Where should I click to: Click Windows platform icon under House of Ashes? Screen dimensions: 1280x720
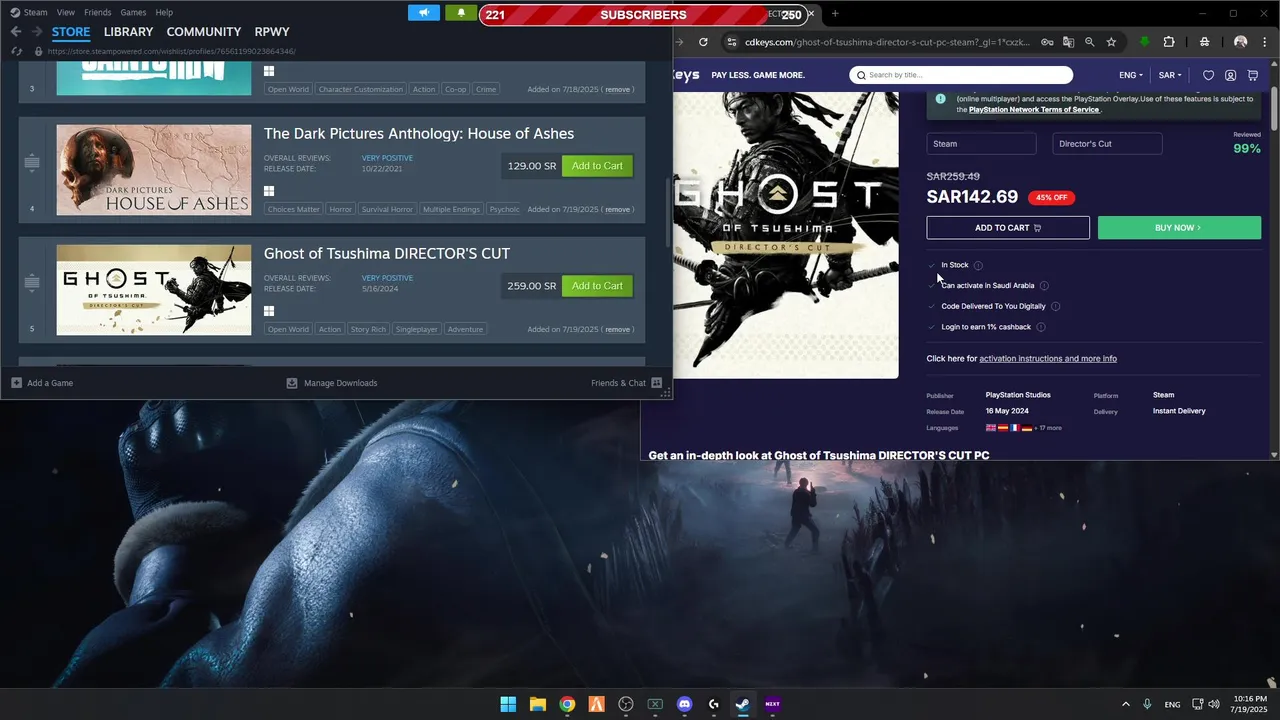pos(269,191)
